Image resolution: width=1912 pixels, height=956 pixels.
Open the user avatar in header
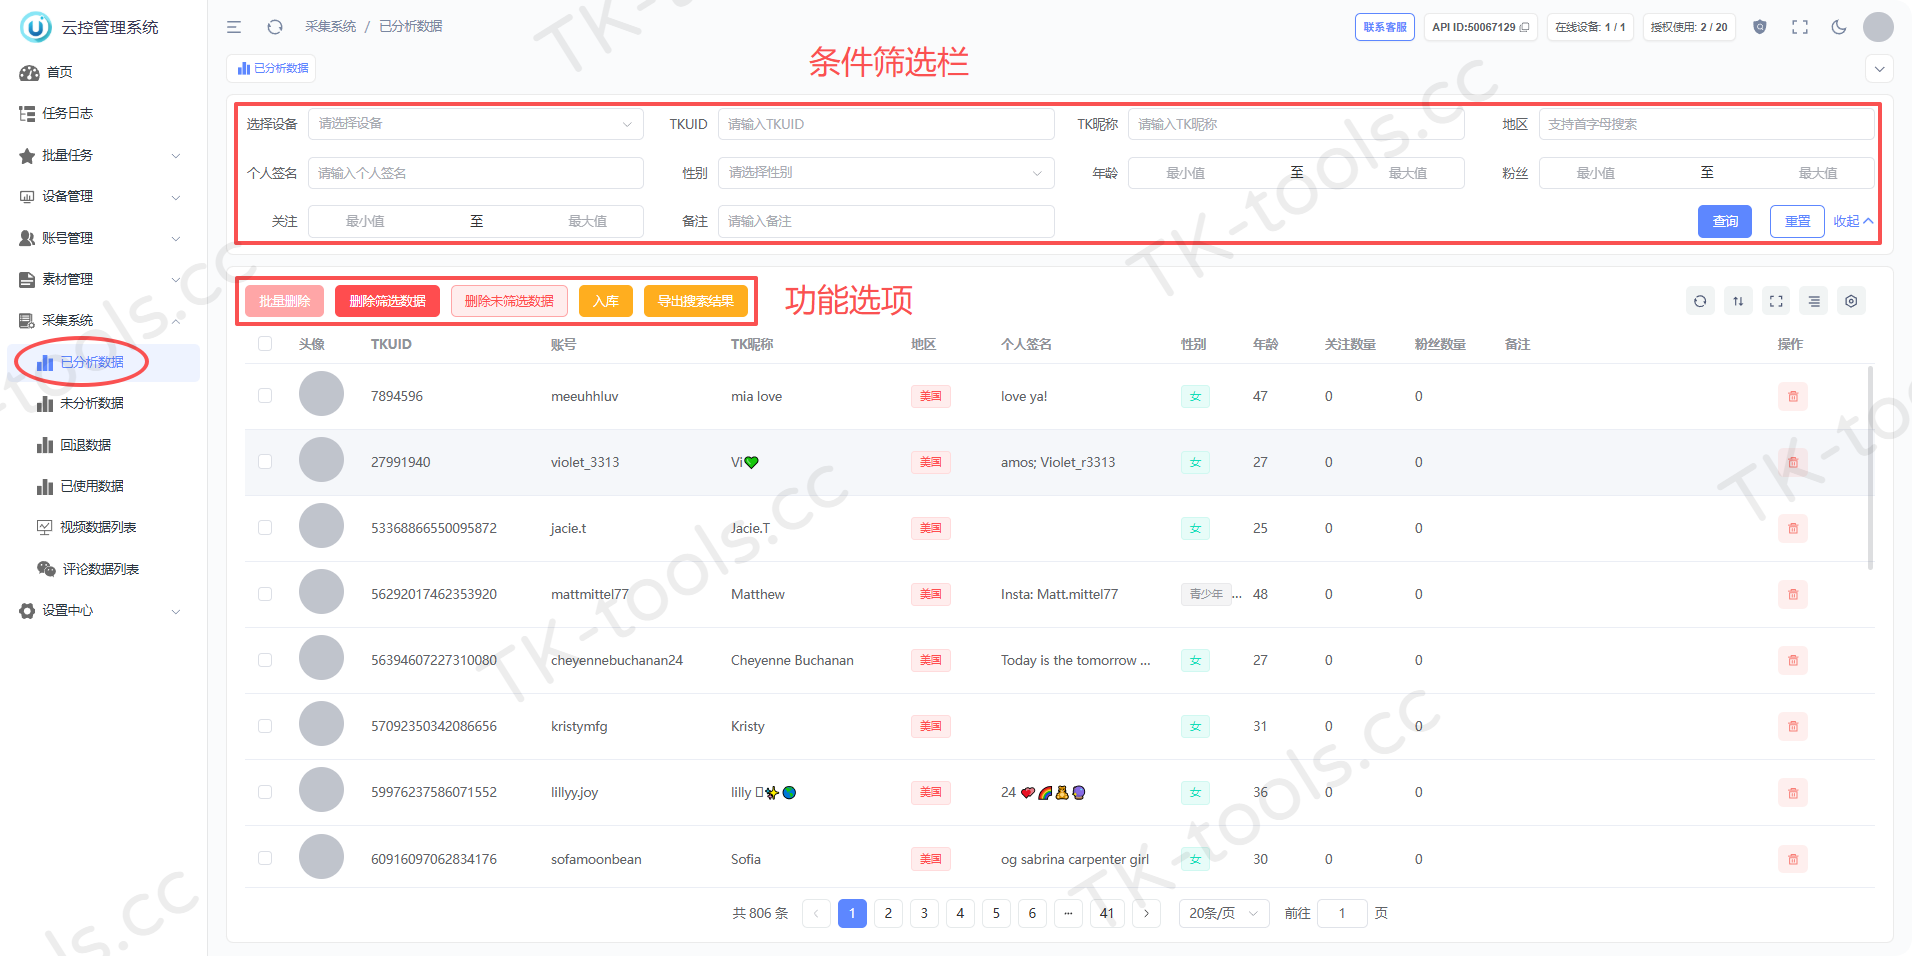[x=1878, y=27]
